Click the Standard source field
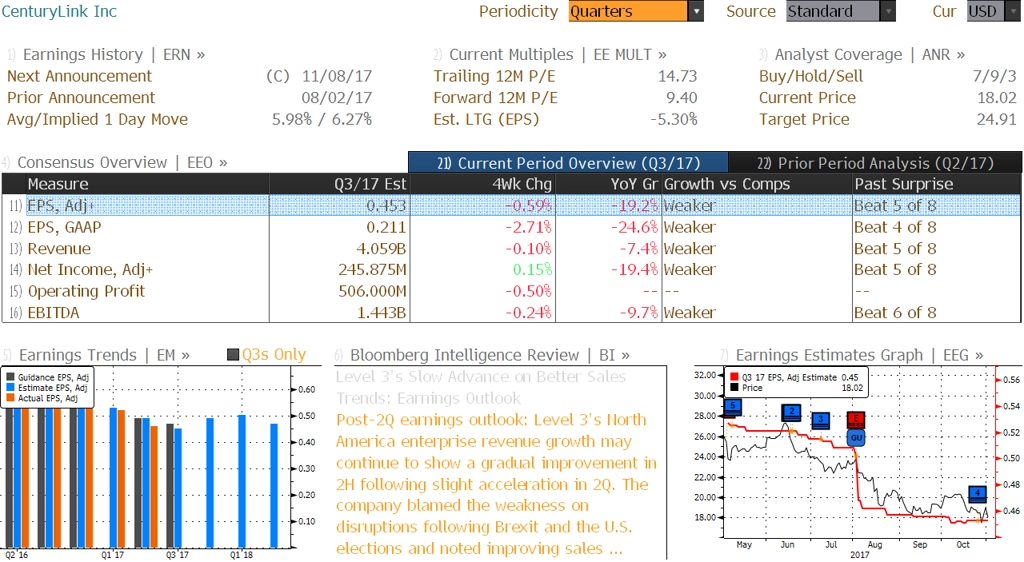Screen dimensions: 1024x562 click(833, 11)
